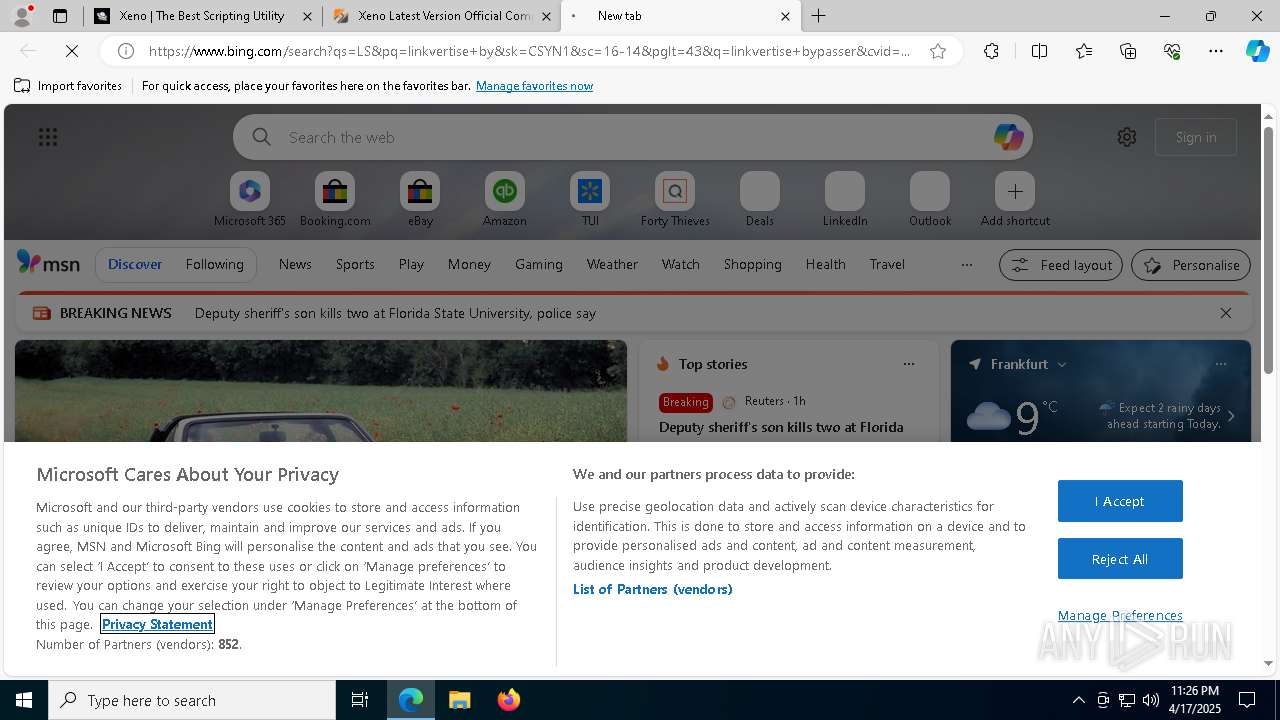Select the Discover feed tab
This screenshot has width=1280, height=720.
pyautogui.click(x=135, y=265)
